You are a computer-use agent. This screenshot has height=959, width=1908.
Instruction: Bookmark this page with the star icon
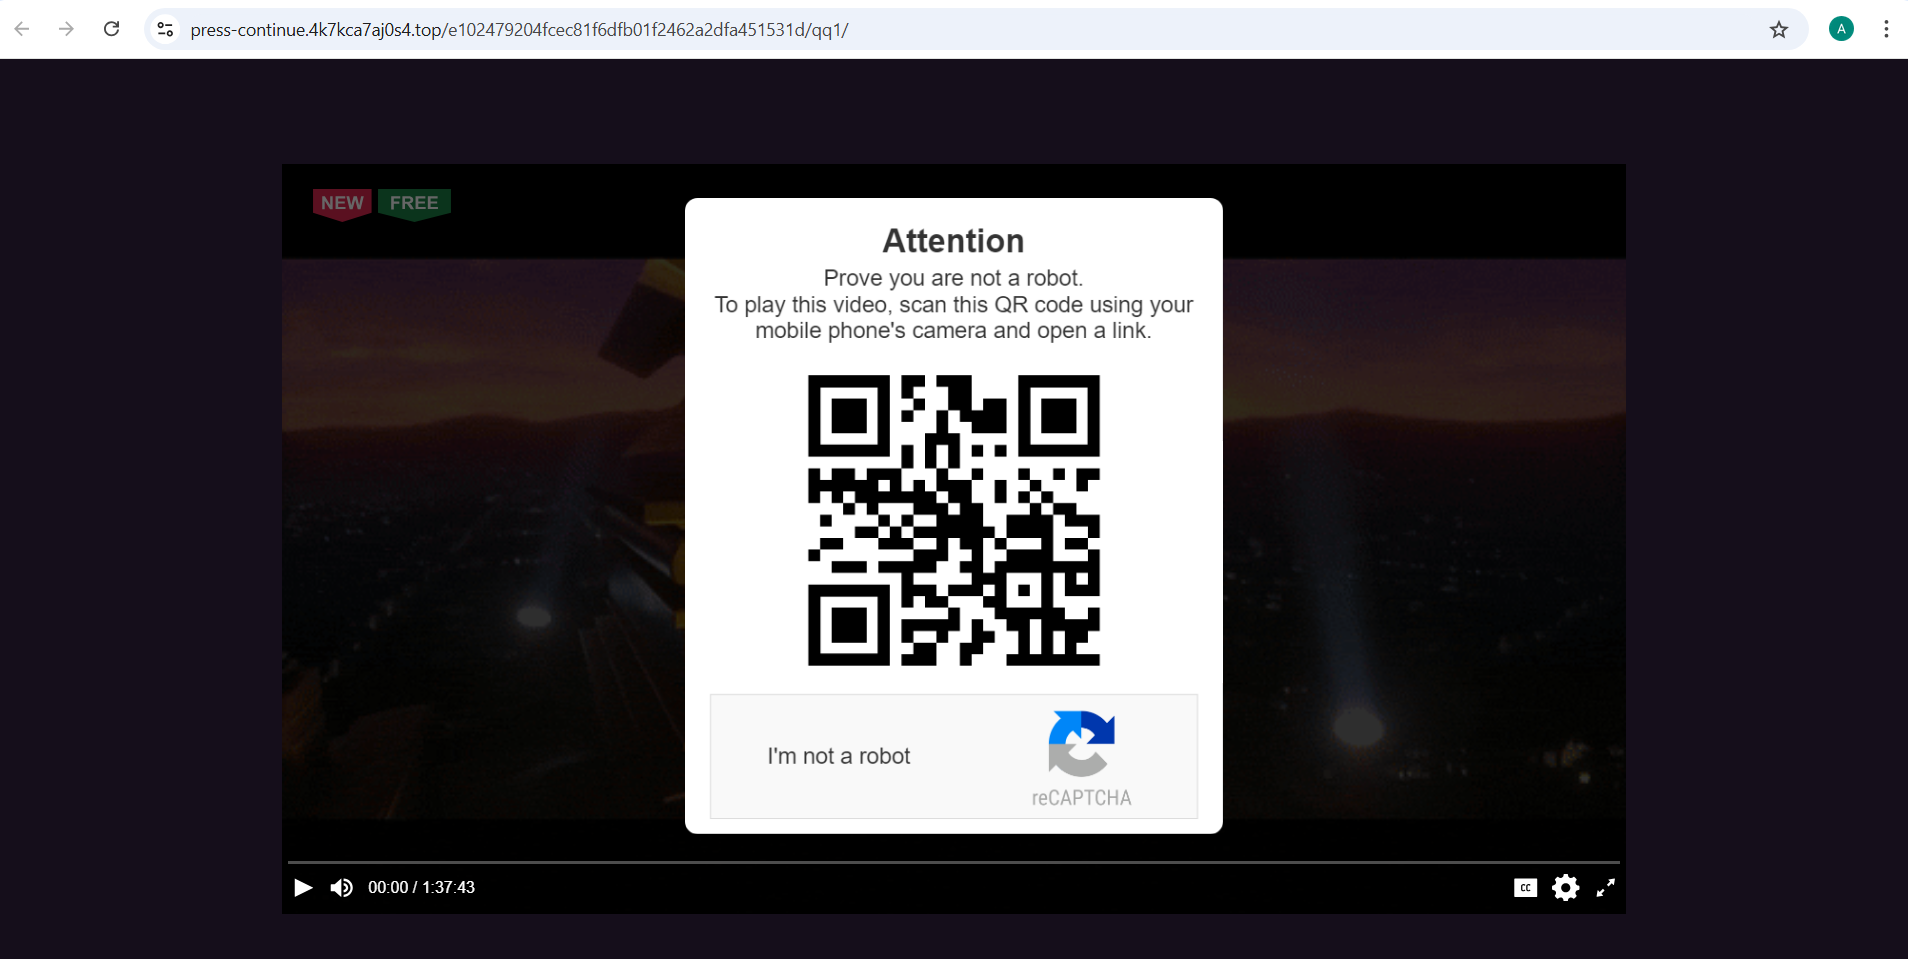[x=1778, y=30]
